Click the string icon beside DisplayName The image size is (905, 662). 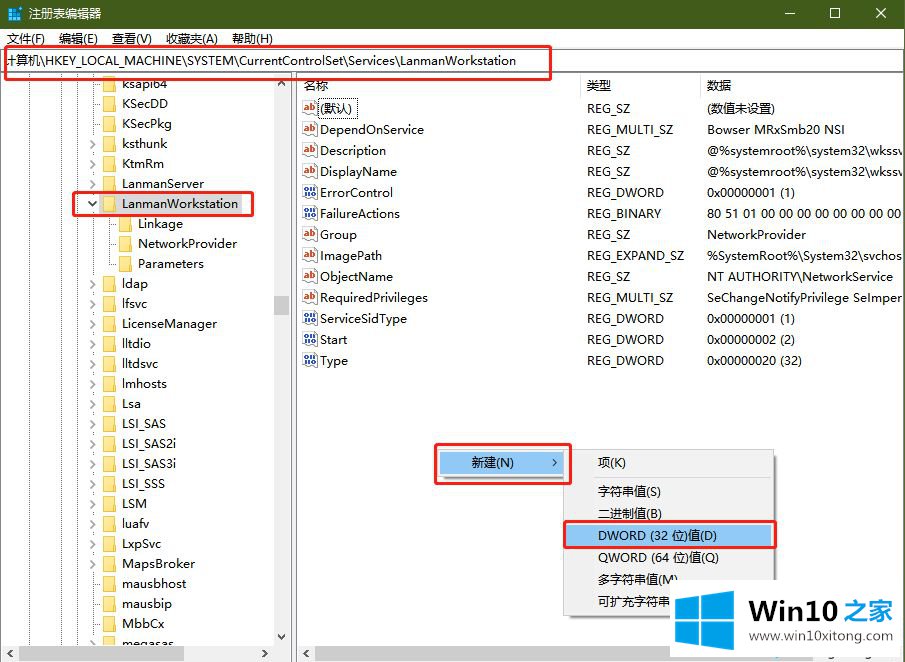tap(310, 171)
